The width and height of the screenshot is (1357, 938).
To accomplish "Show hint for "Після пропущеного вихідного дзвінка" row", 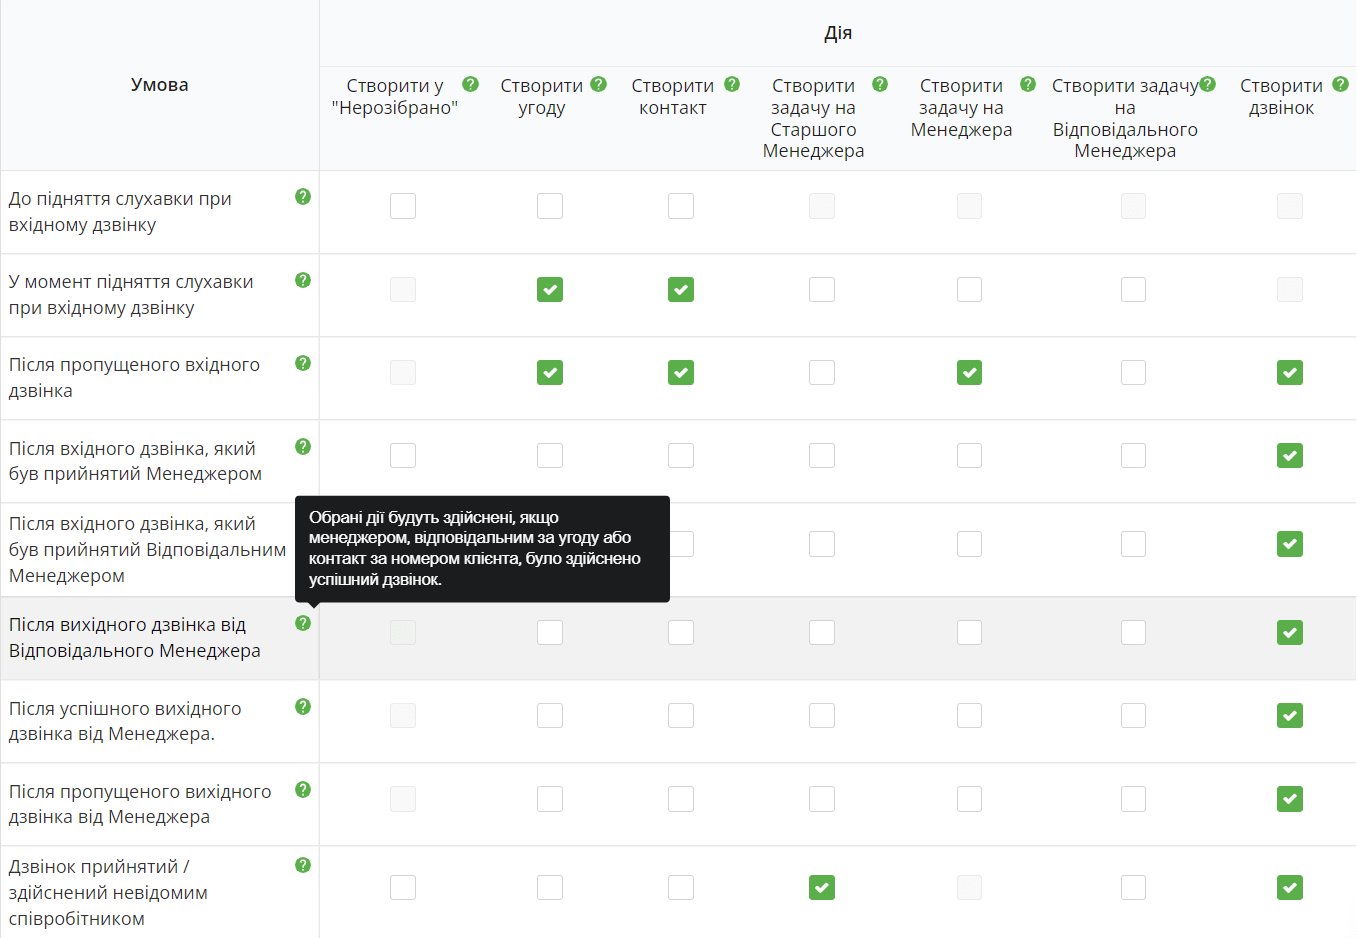I will [303, 790].
